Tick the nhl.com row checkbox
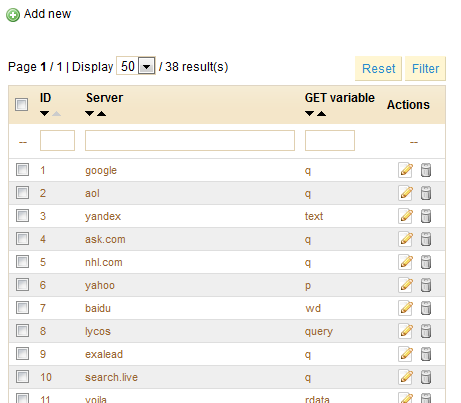This screenshot has width=461, height=403. click(x=22, y=261)
